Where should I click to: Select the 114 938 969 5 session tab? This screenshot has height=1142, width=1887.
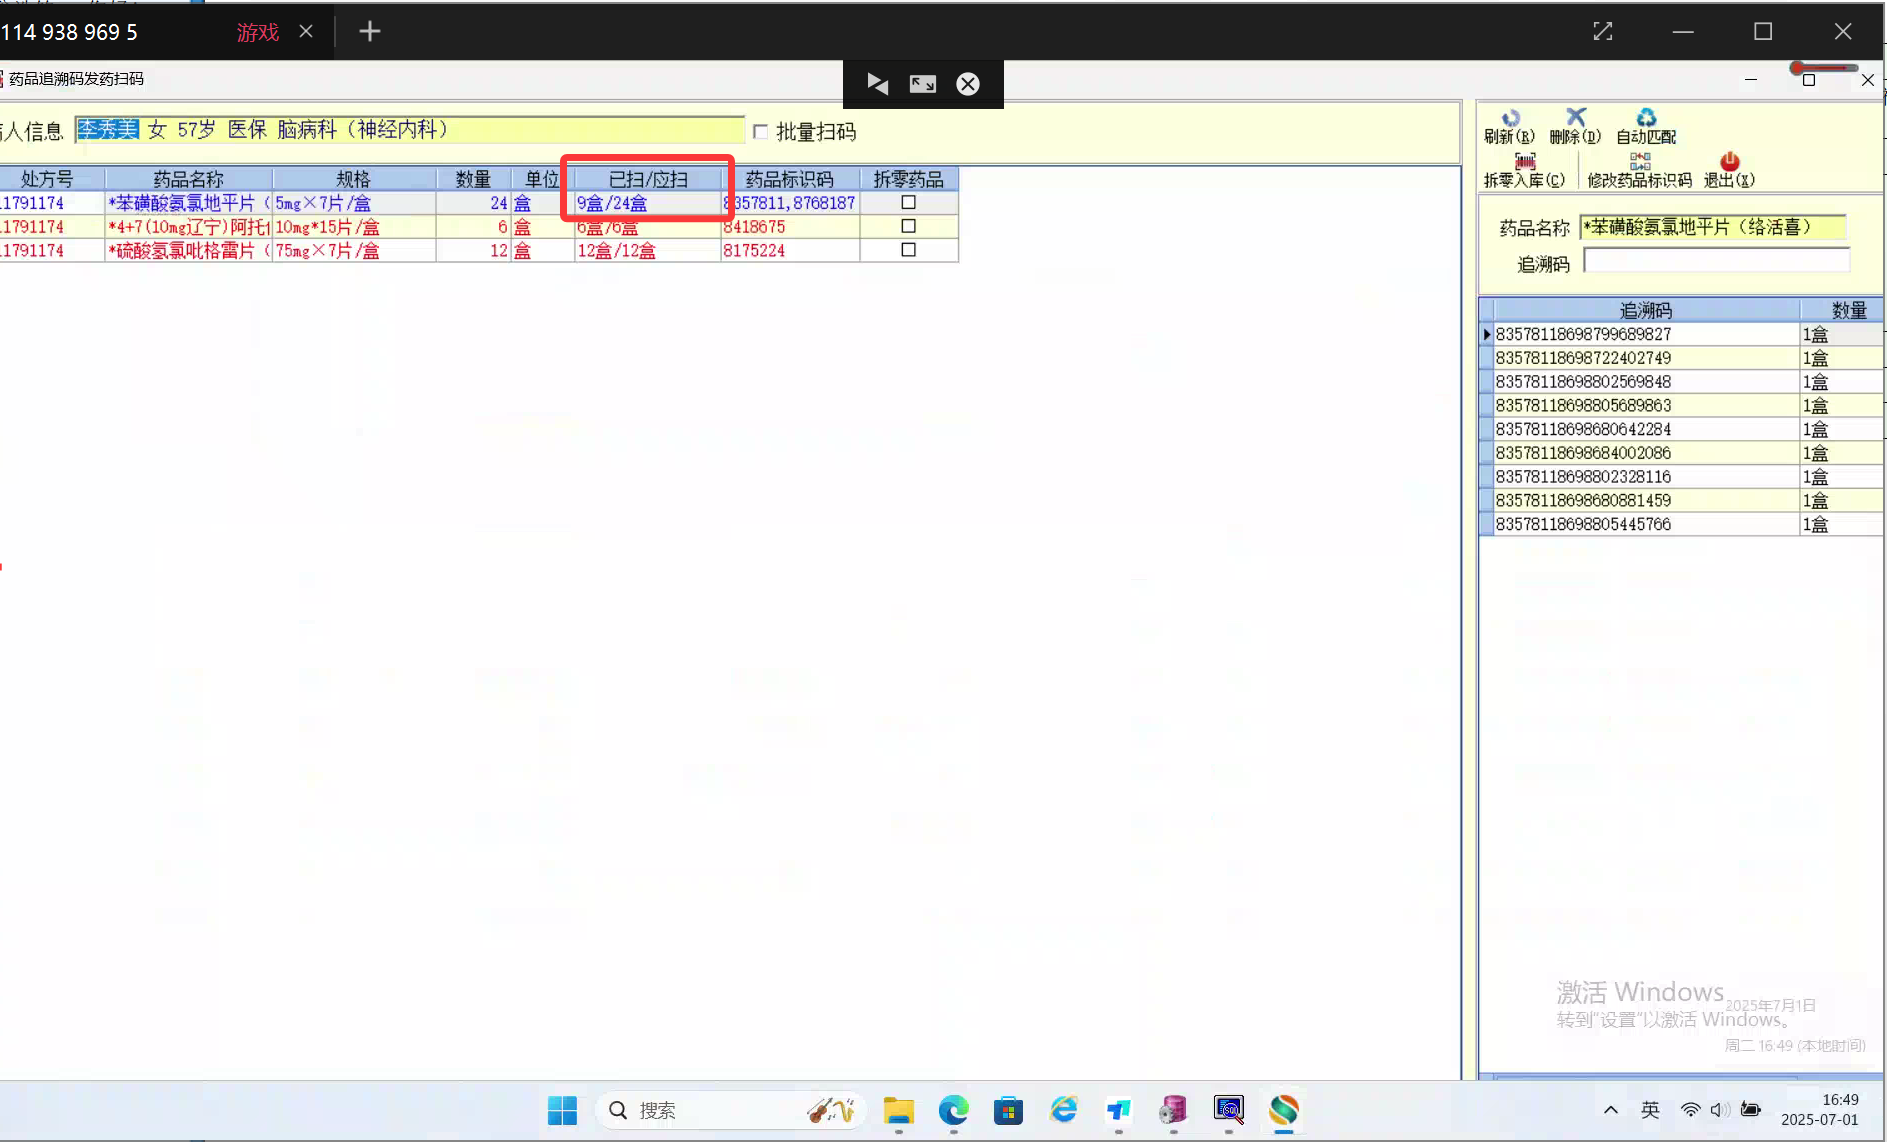(70, 32)
